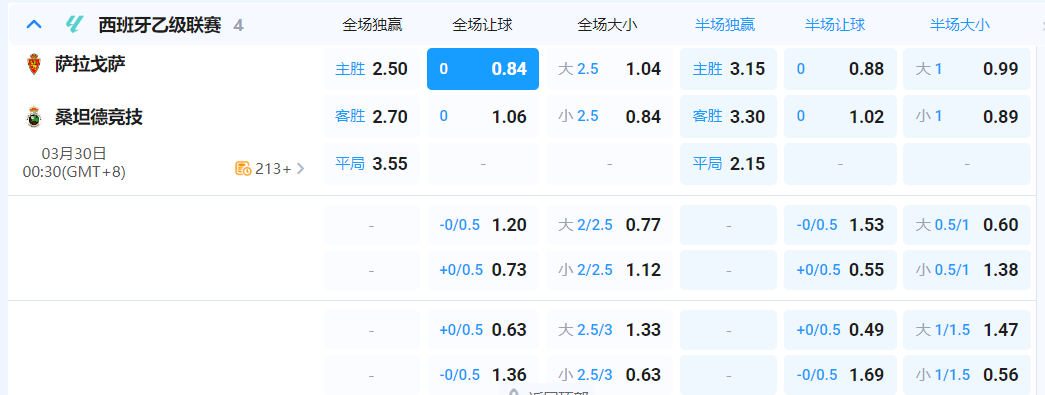Choose handicap -0/0.5 at 1.36
Viewport: 1045px width, 395px height.
pos(483,375)
